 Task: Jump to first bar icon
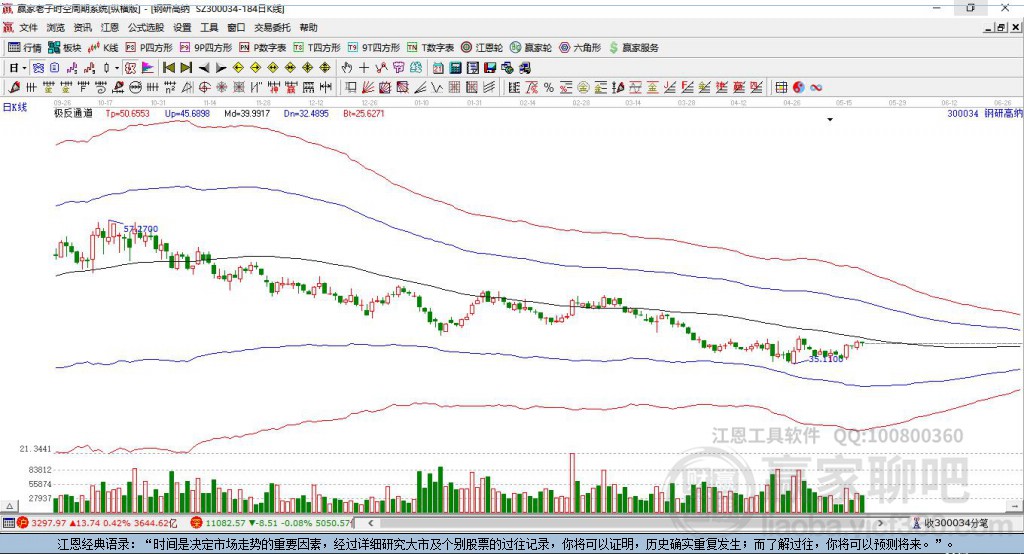[168, 68]
